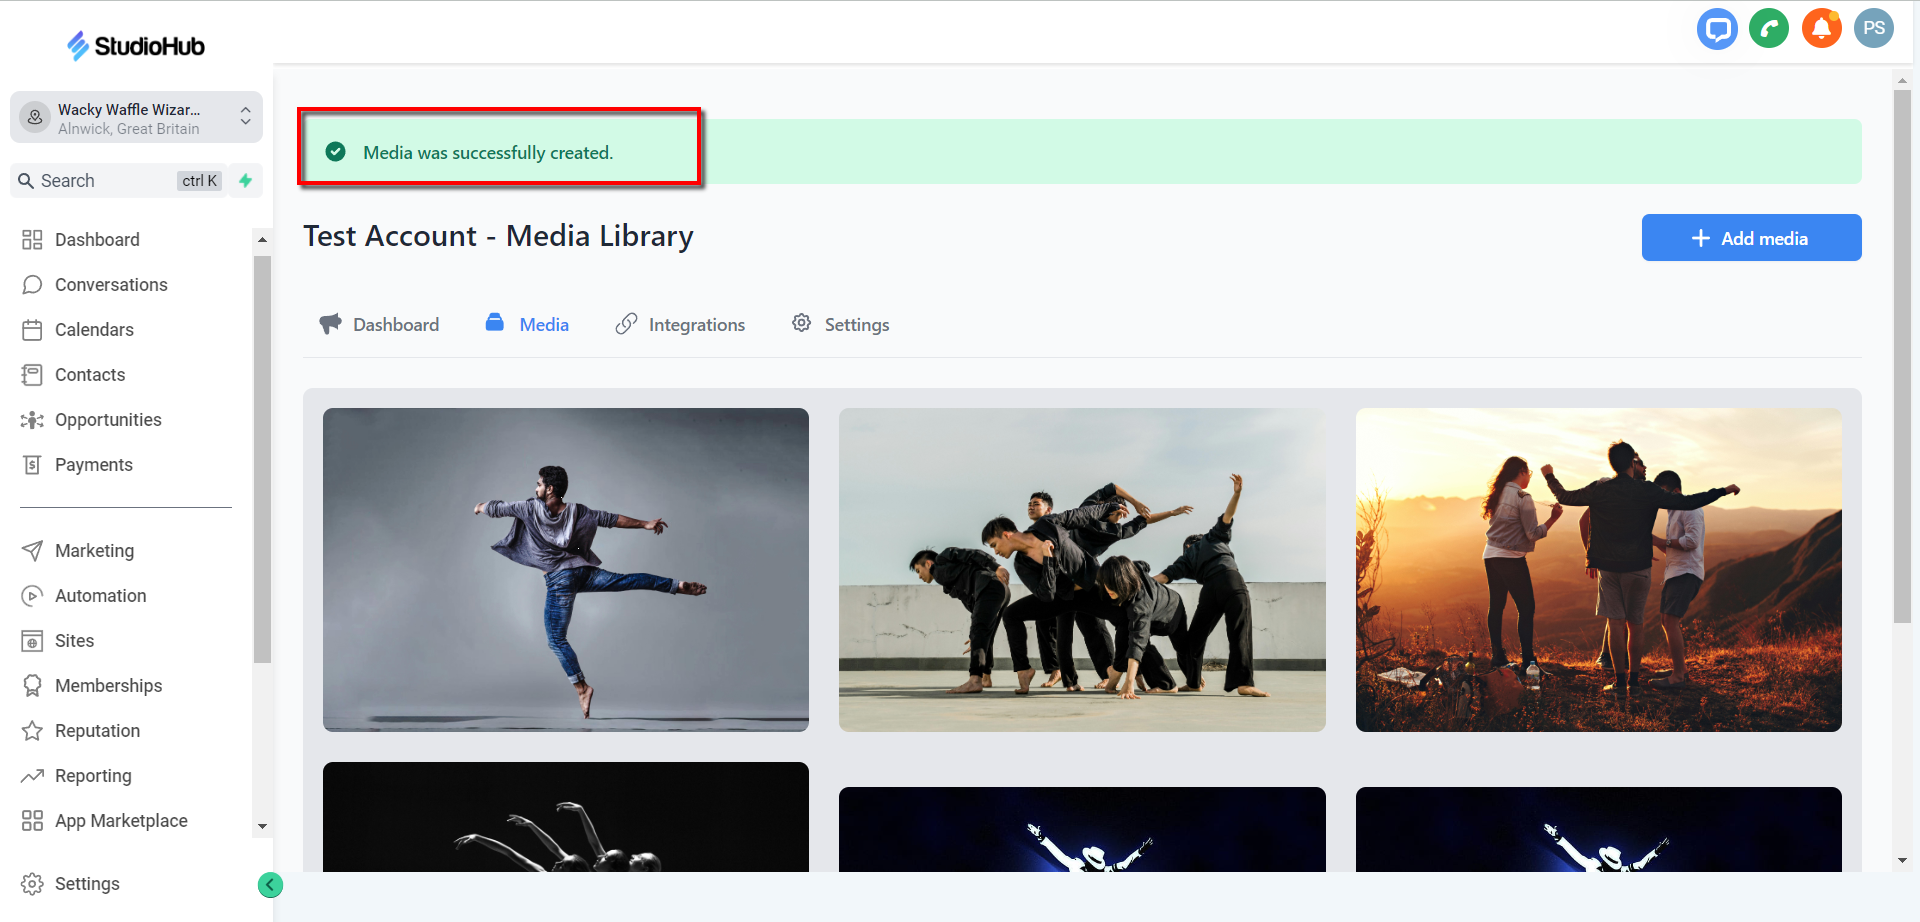Click the Calendars icon in sidebar
1920x922 pixels.
[x=32, y=330]
